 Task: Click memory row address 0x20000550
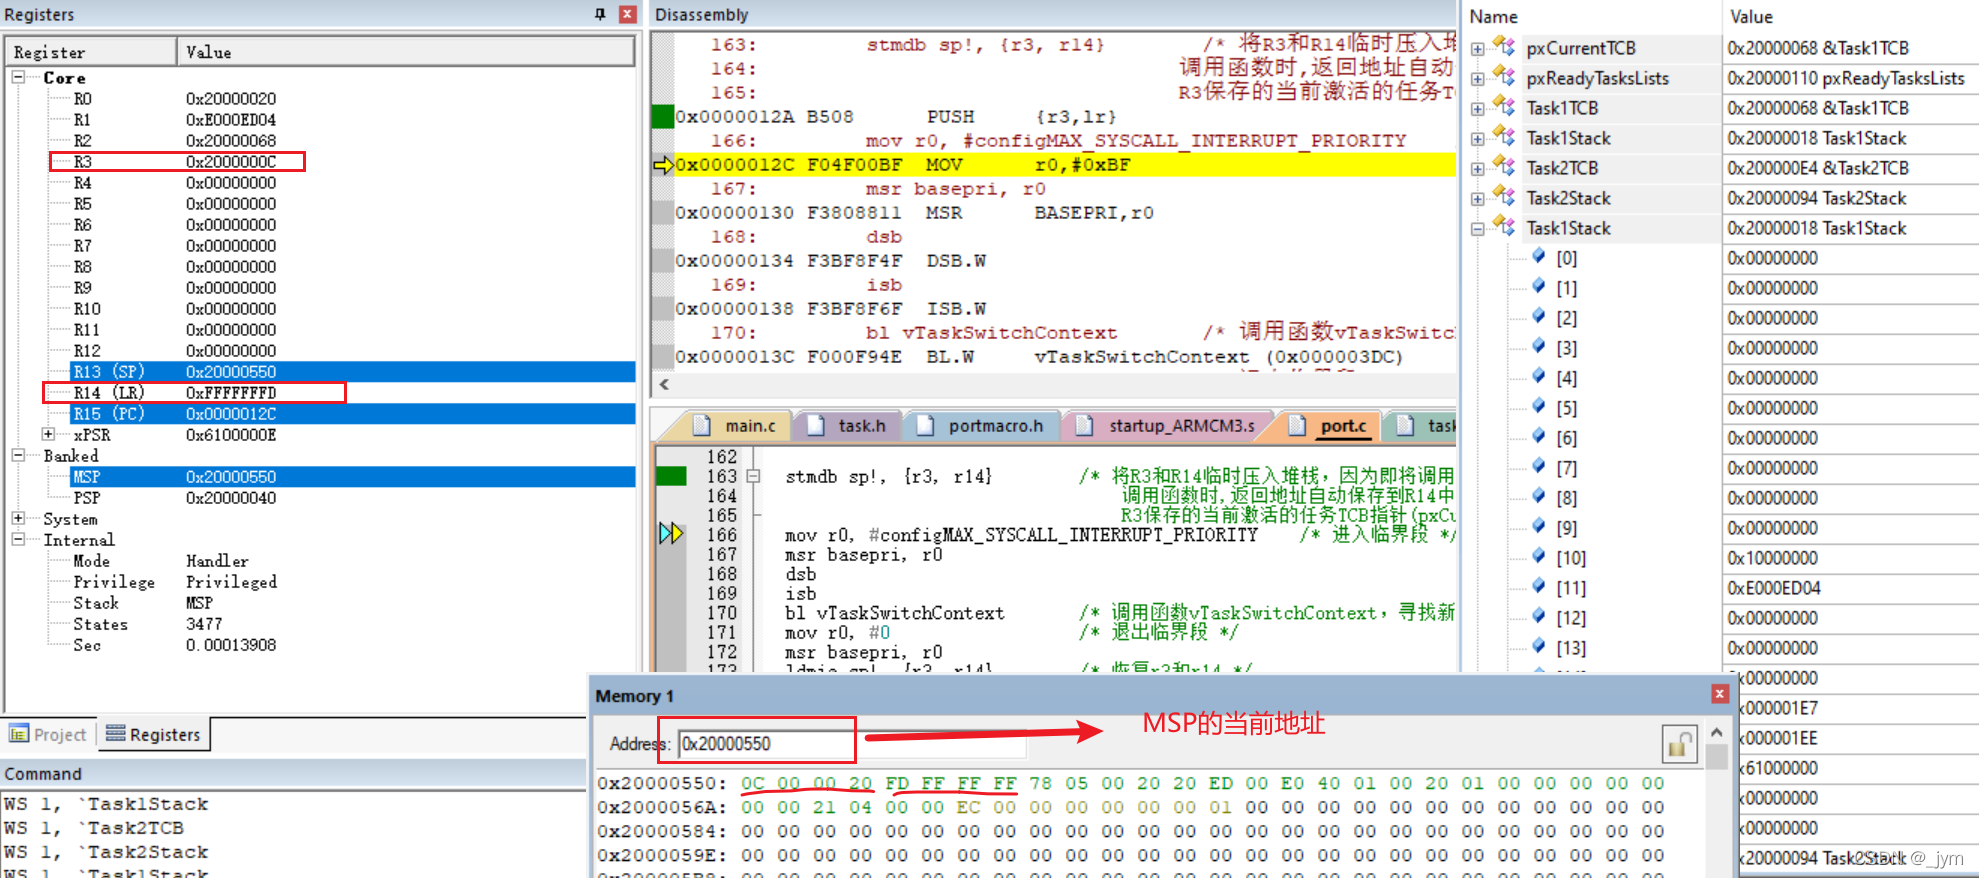662,783
